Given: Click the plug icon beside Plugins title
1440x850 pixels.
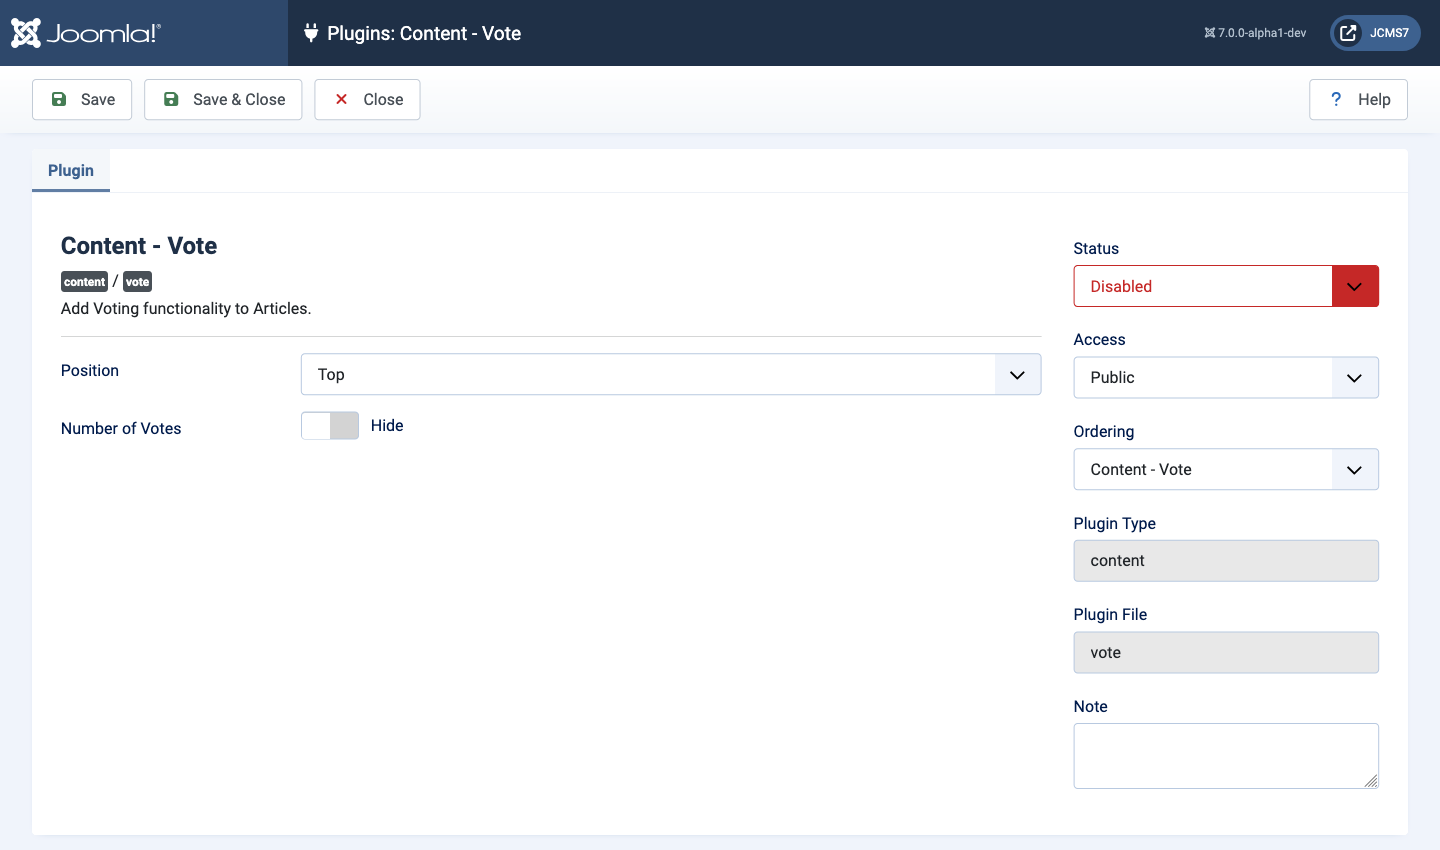Looking at the screenshot, I should (x=311, y=33).
